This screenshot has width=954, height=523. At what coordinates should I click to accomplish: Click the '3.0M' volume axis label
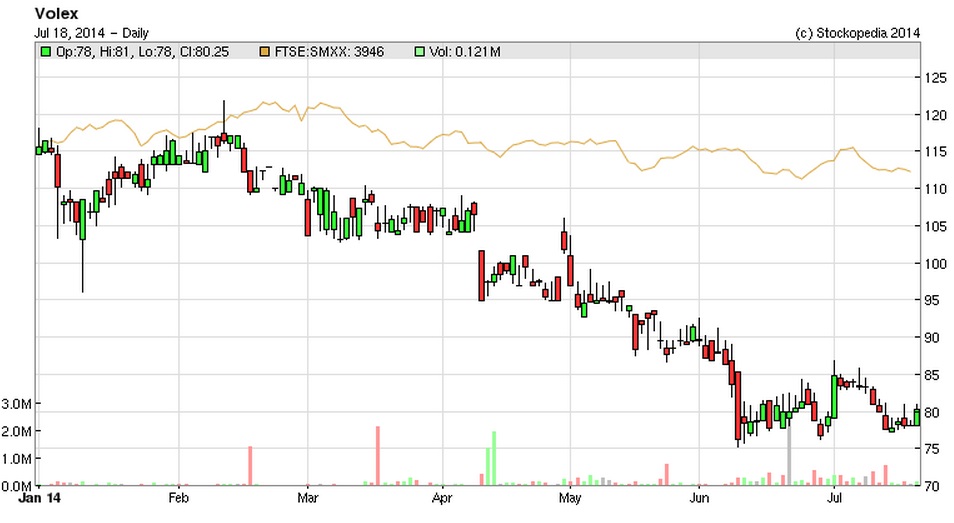pyautogui.click(x=17, y=404)
